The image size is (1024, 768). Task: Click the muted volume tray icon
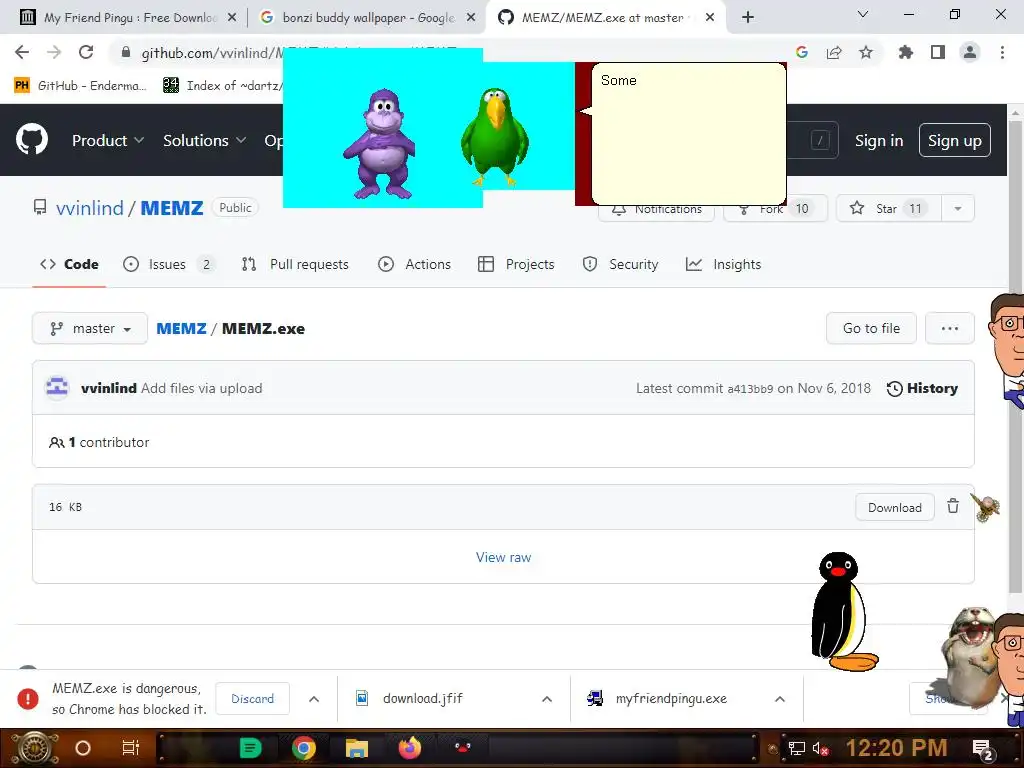pyautogui.click(x=820, y=749)
